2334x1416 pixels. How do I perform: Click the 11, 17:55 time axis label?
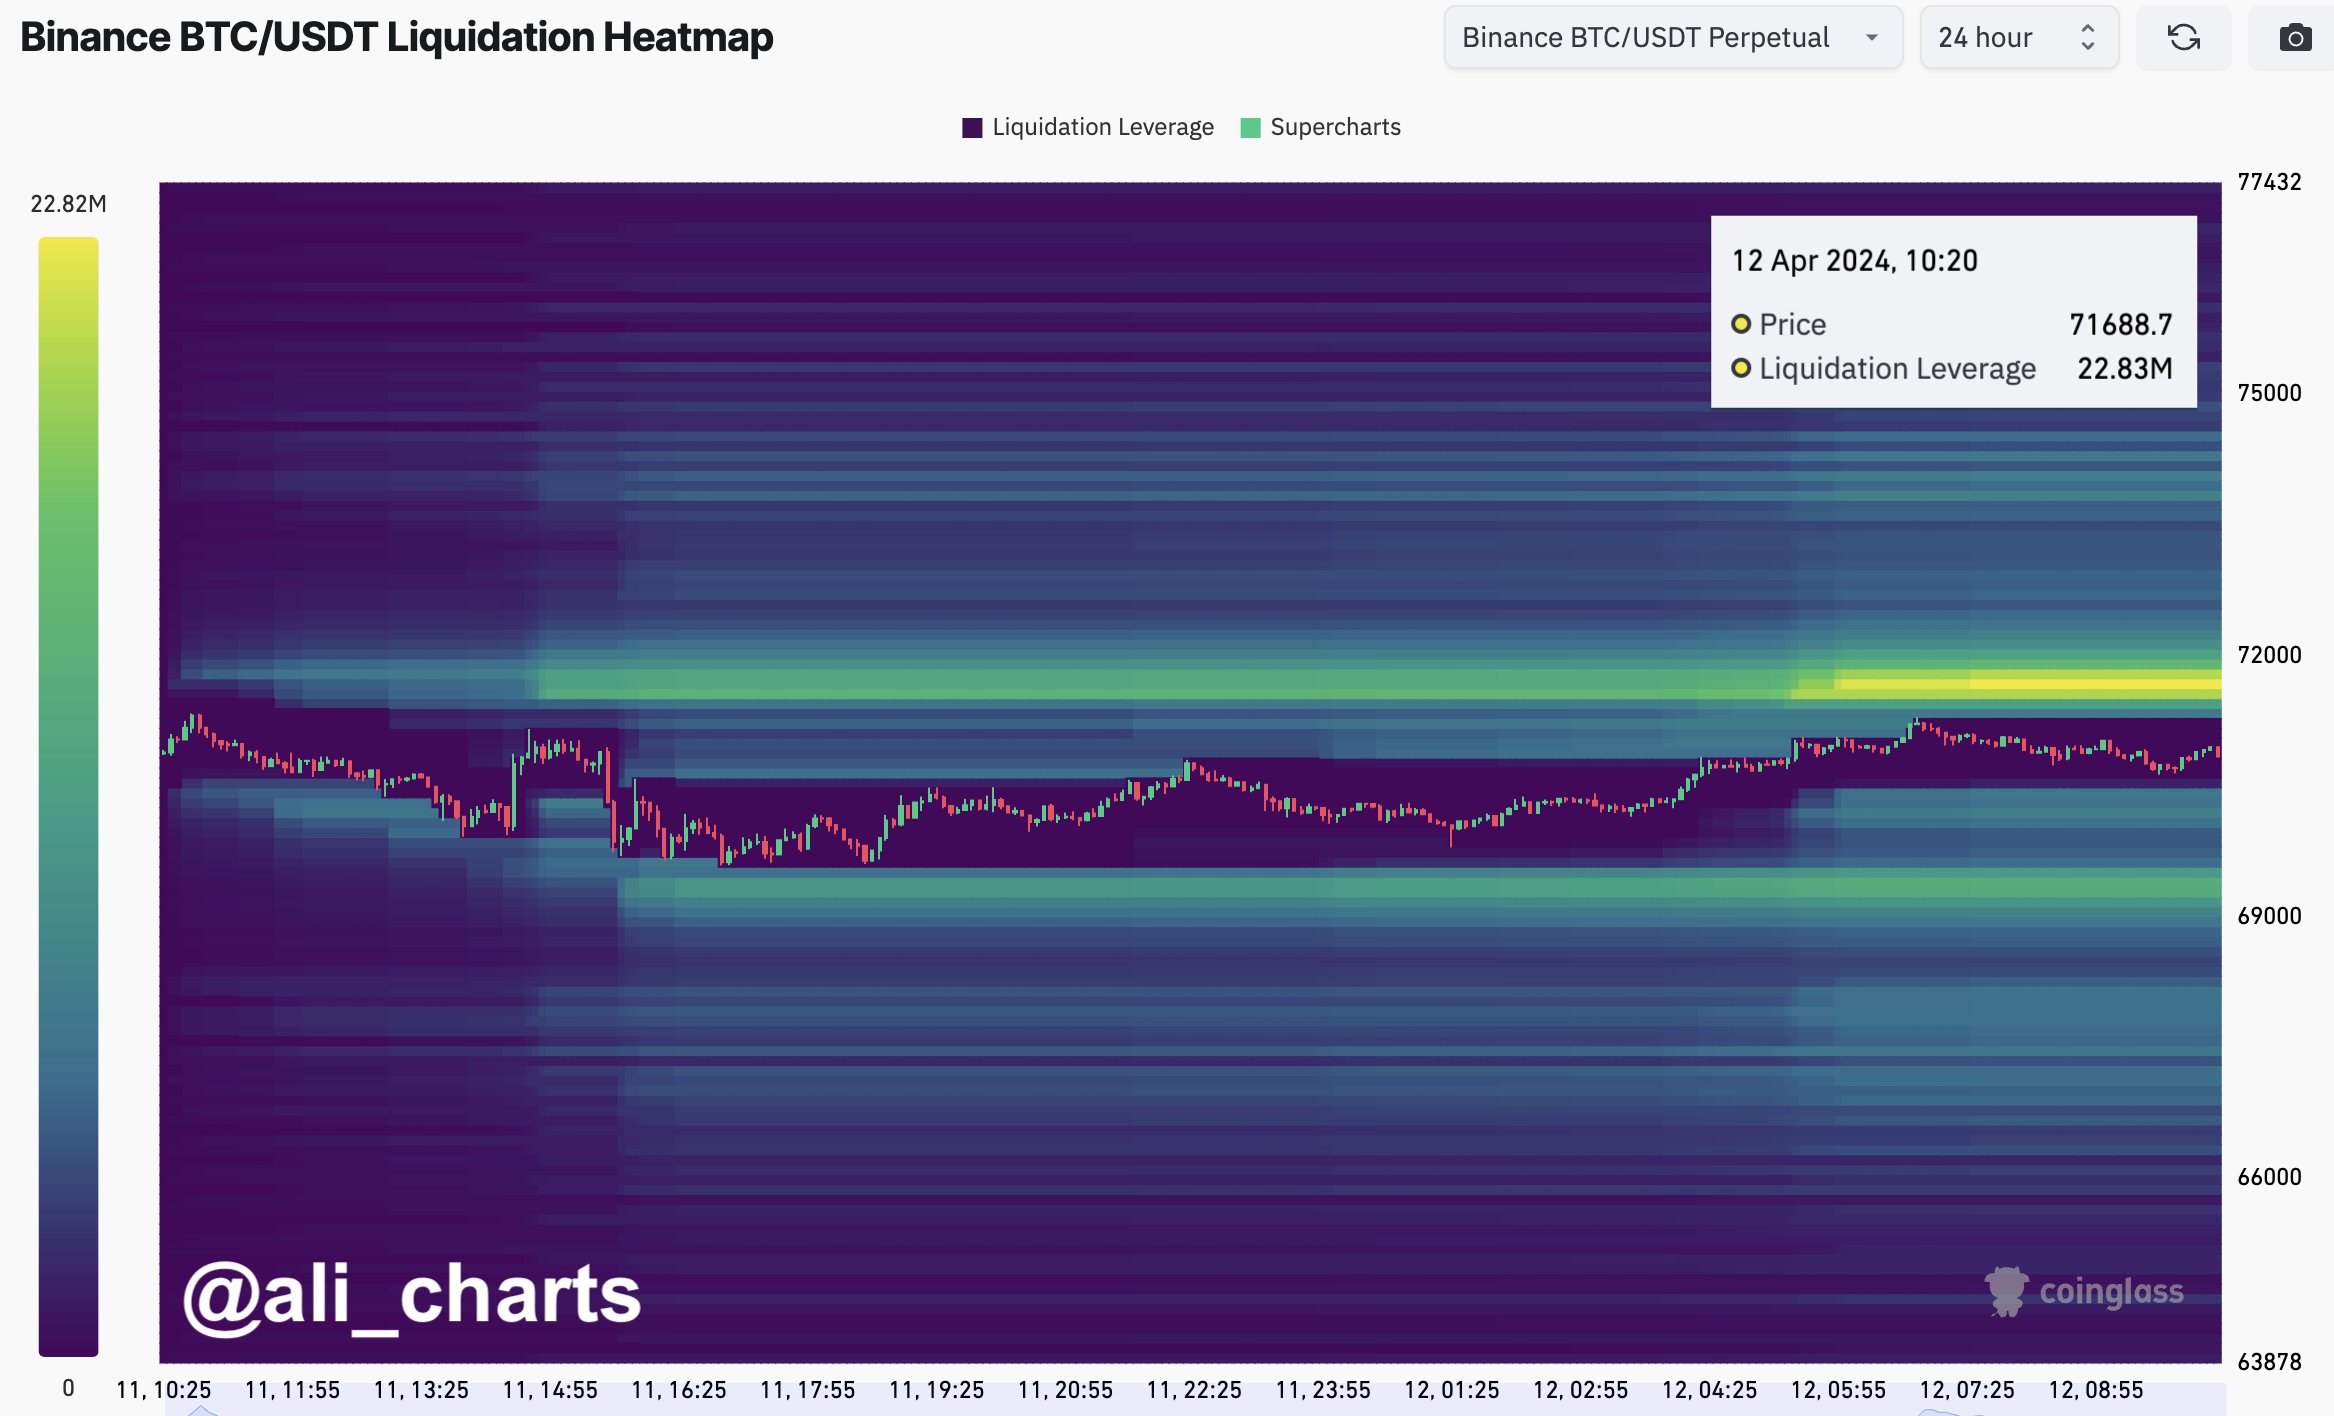pos(808,1390)
